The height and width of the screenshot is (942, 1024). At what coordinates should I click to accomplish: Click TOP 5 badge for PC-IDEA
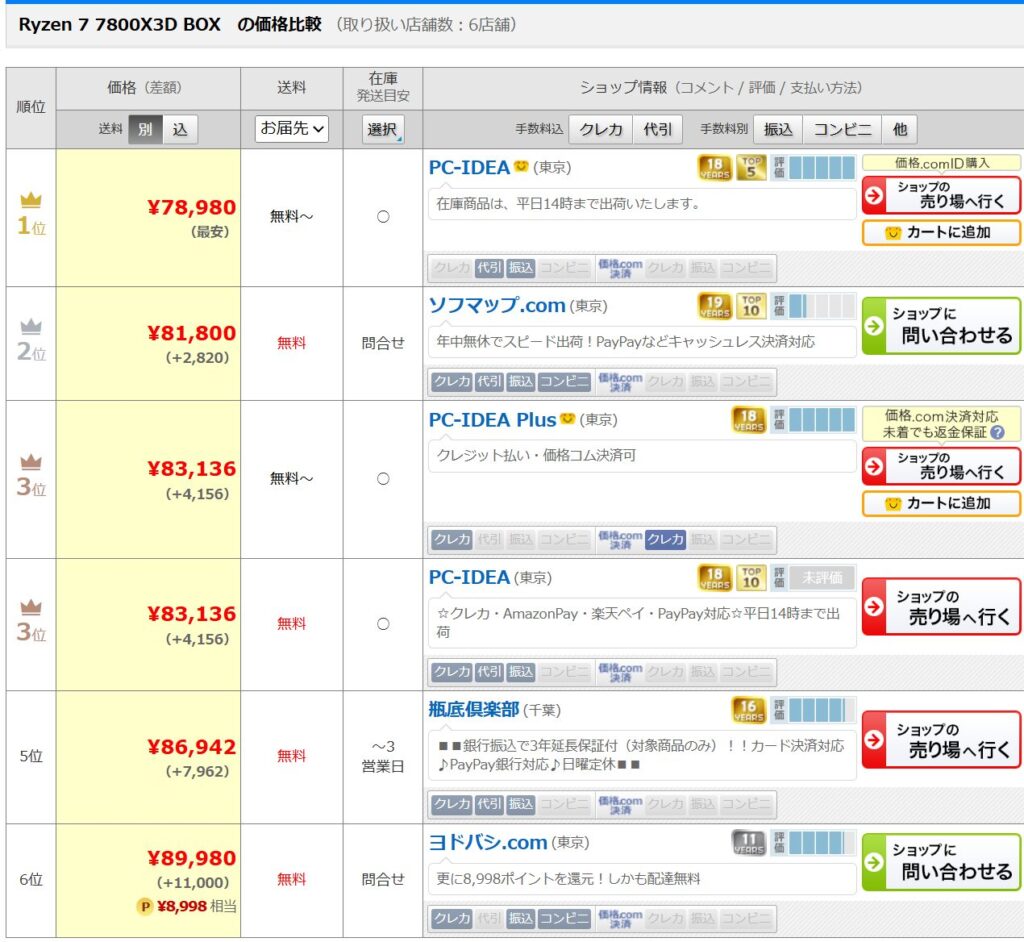pyautogui.click(x=751, y=168)
